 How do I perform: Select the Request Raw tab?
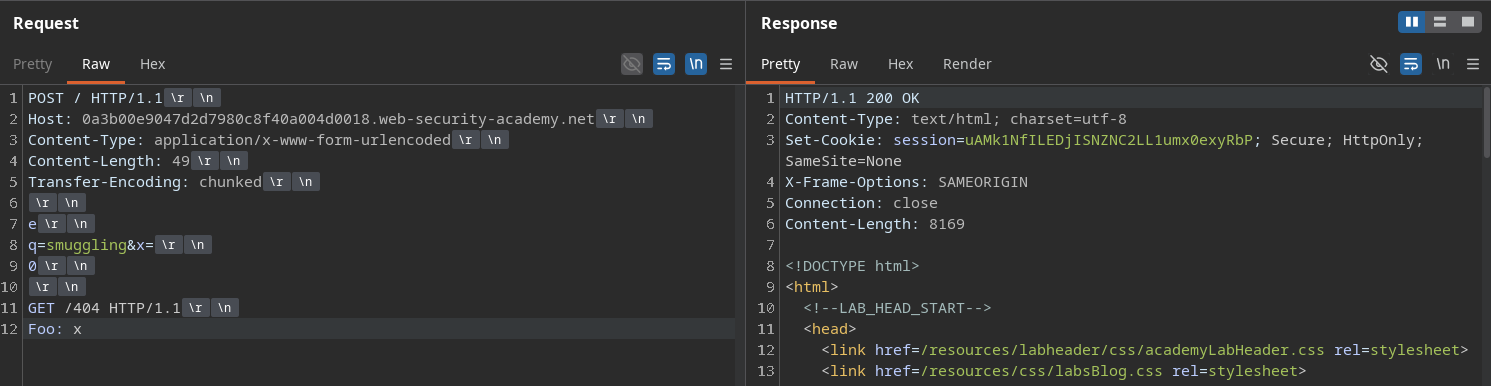coord(96,64)
